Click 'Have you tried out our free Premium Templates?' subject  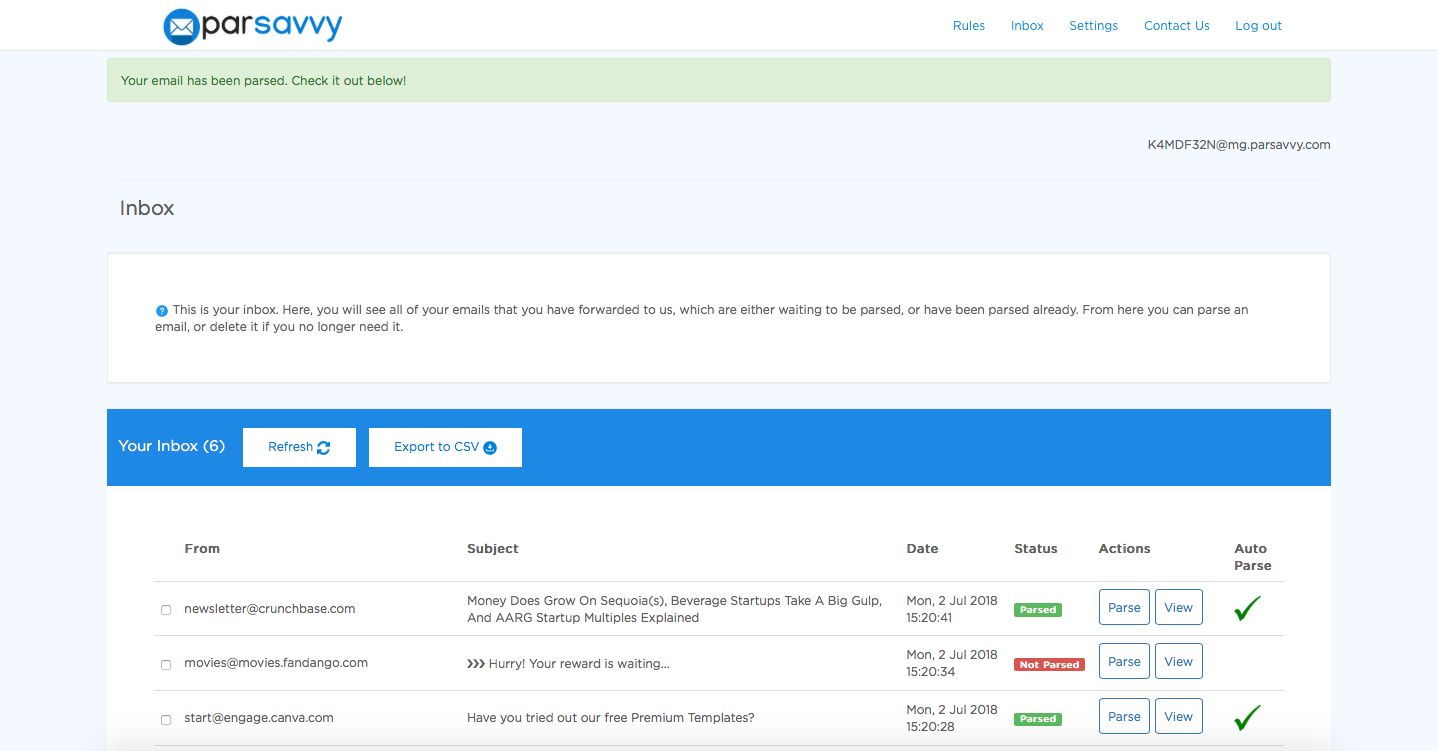(x=611, y=717)
